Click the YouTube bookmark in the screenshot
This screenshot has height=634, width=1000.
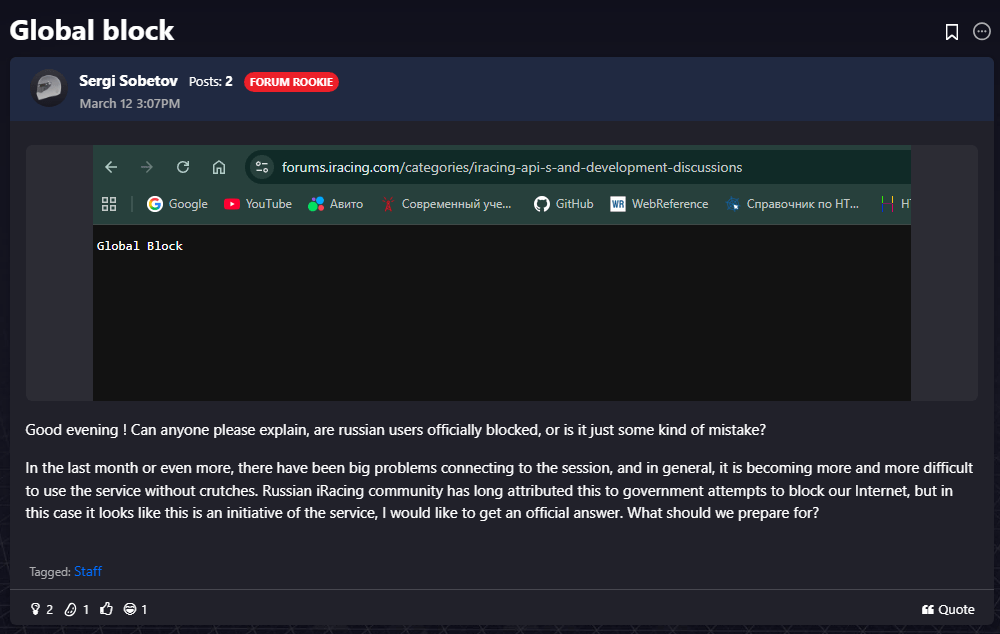(258, 204)
